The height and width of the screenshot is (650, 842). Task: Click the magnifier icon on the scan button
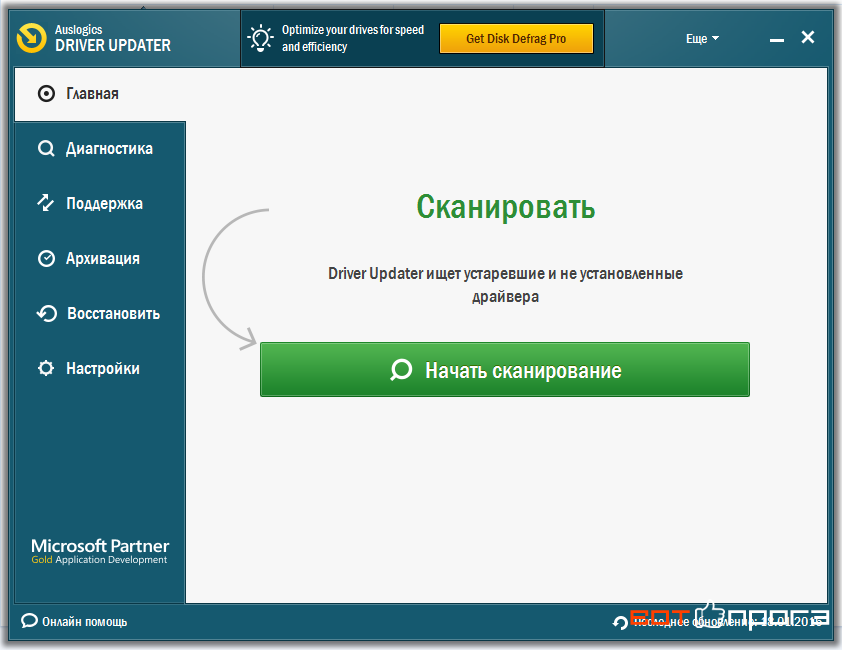(401, 370)
